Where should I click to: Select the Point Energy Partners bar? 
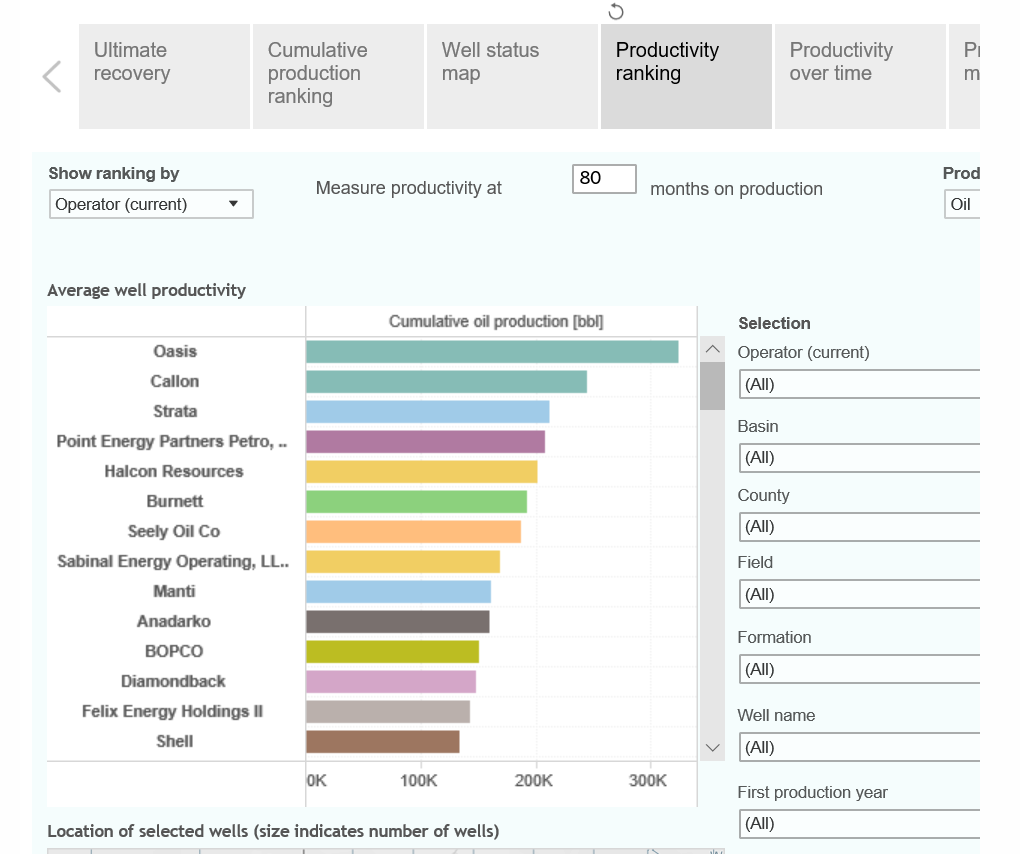425,442
